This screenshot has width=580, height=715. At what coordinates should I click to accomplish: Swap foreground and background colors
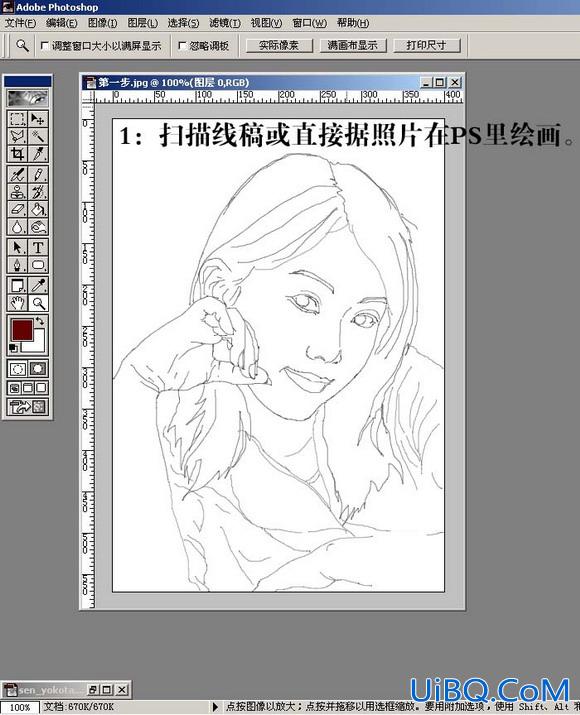40,321
